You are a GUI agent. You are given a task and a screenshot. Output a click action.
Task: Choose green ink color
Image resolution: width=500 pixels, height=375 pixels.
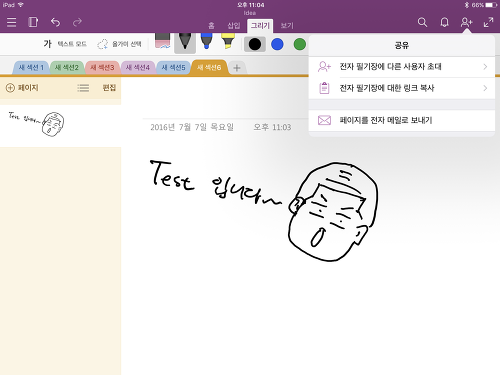pyautogui.click(x=300, y=44)
